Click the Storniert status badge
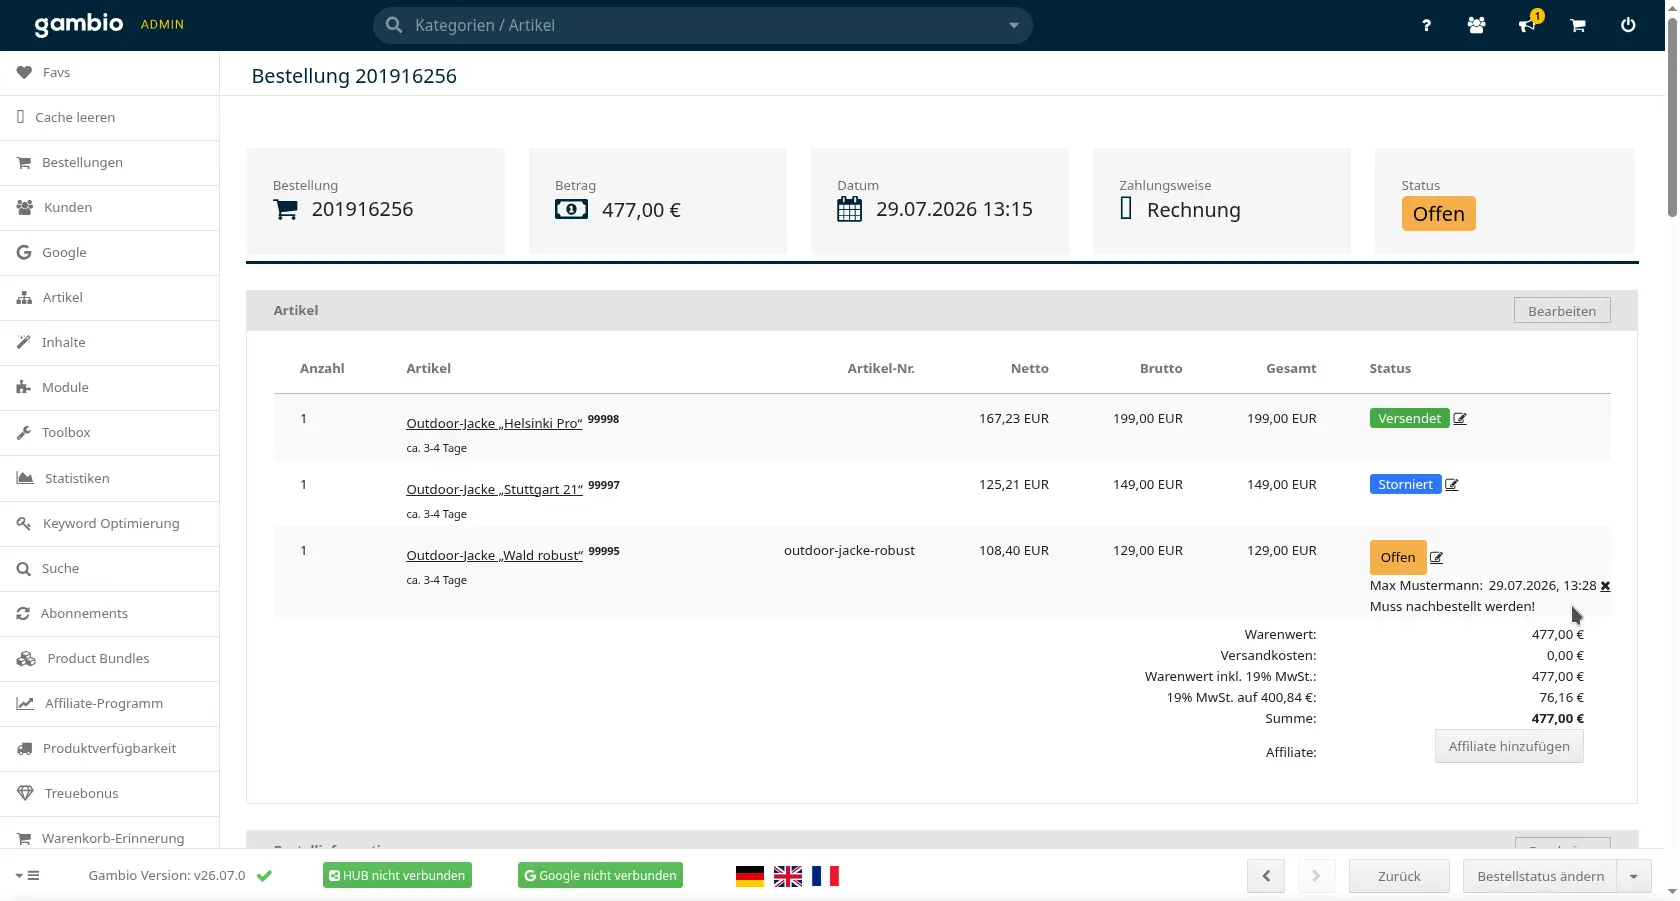This screenshot has width=1680, height=901. point(1405,485)
